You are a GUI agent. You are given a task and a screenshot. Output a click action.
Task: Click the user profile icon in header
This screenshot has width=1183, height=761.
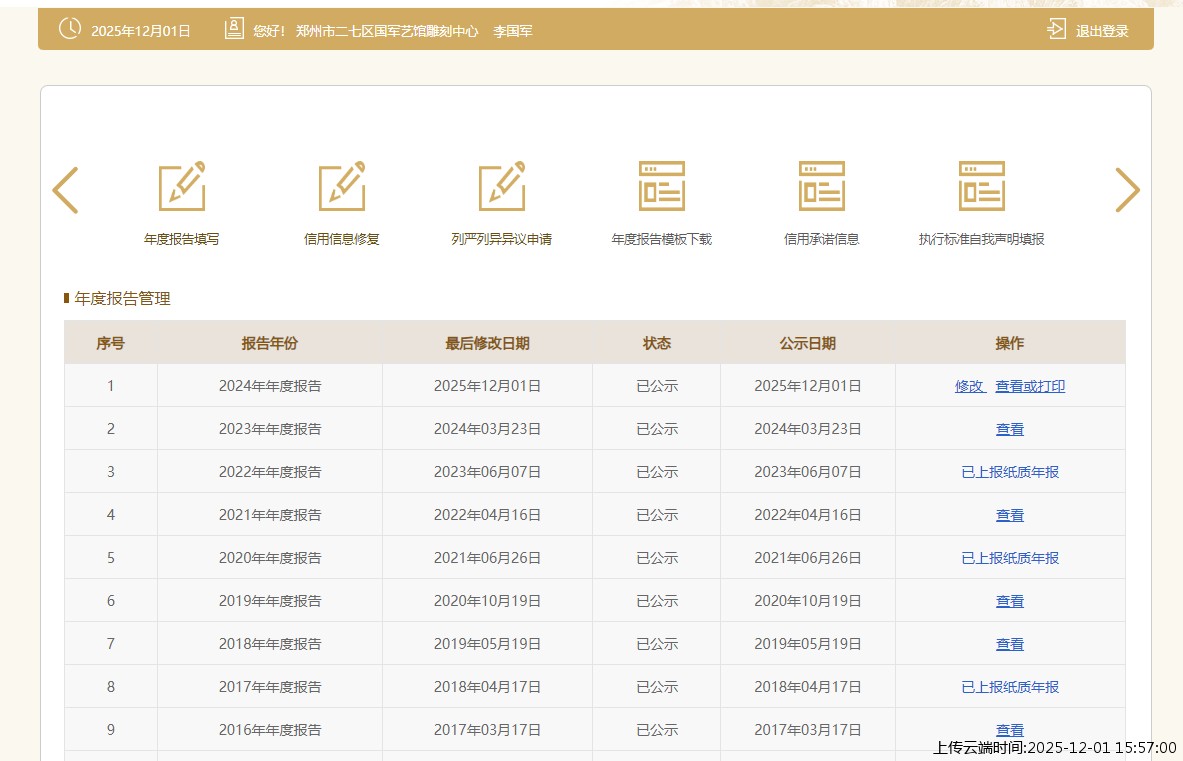click(x=234, y=29)
